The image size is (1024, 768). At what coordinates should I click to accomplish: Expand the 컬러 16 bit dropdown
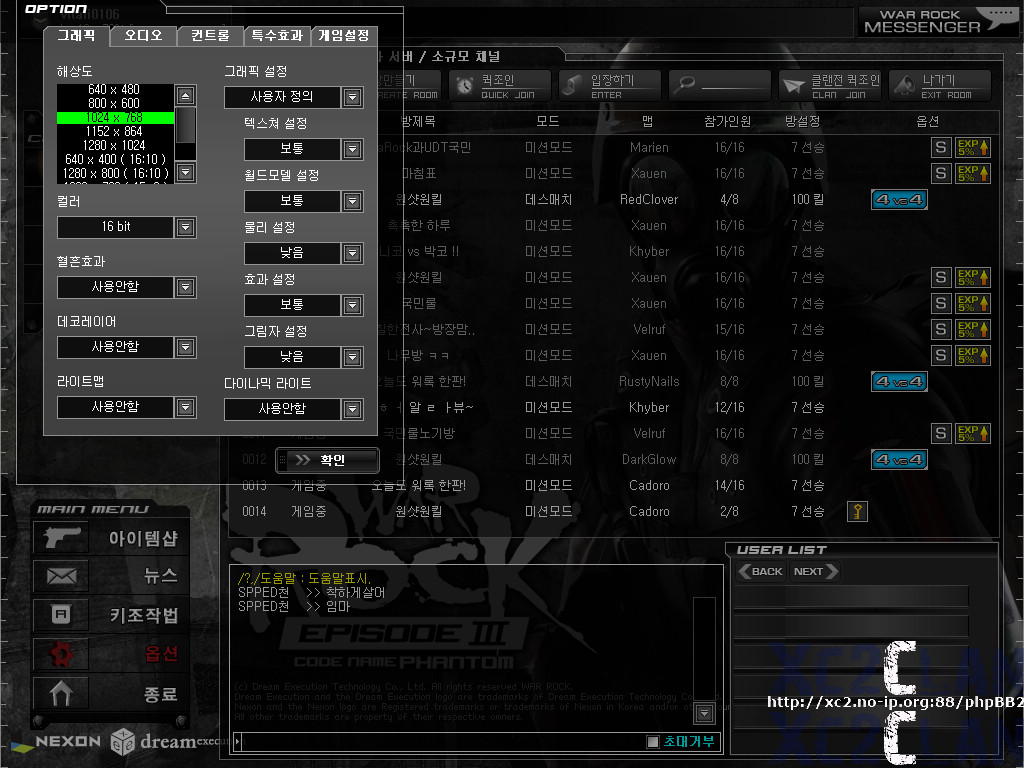185,228
